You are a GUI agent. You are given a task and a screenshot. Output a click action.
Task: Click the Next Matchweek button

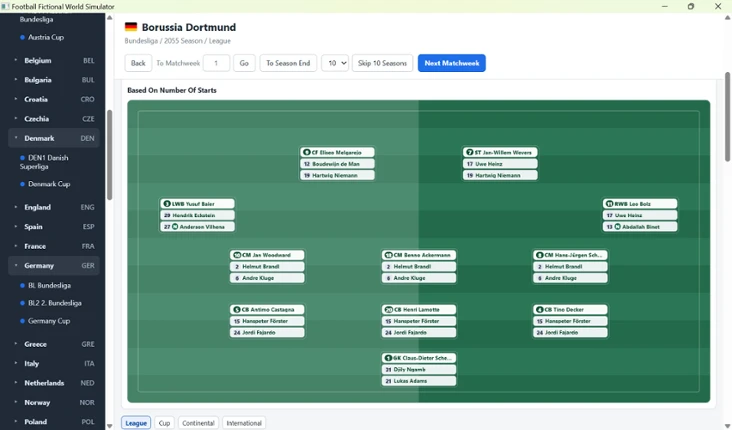[451, 63]
